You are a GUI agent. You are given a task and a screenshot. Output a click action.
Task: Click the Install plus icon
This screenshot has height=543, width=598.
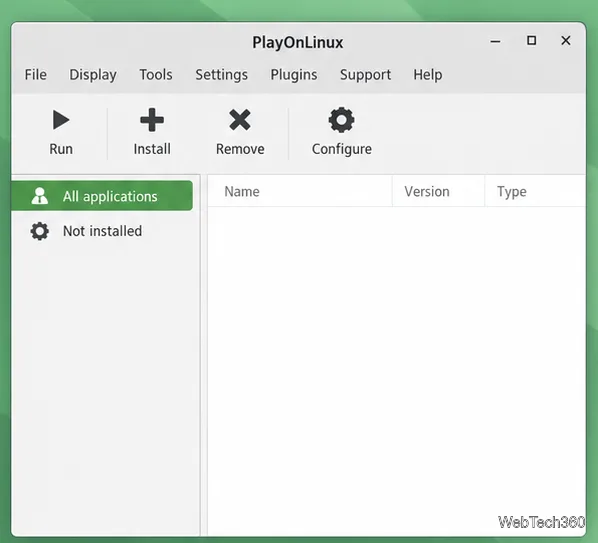[152, 120]
